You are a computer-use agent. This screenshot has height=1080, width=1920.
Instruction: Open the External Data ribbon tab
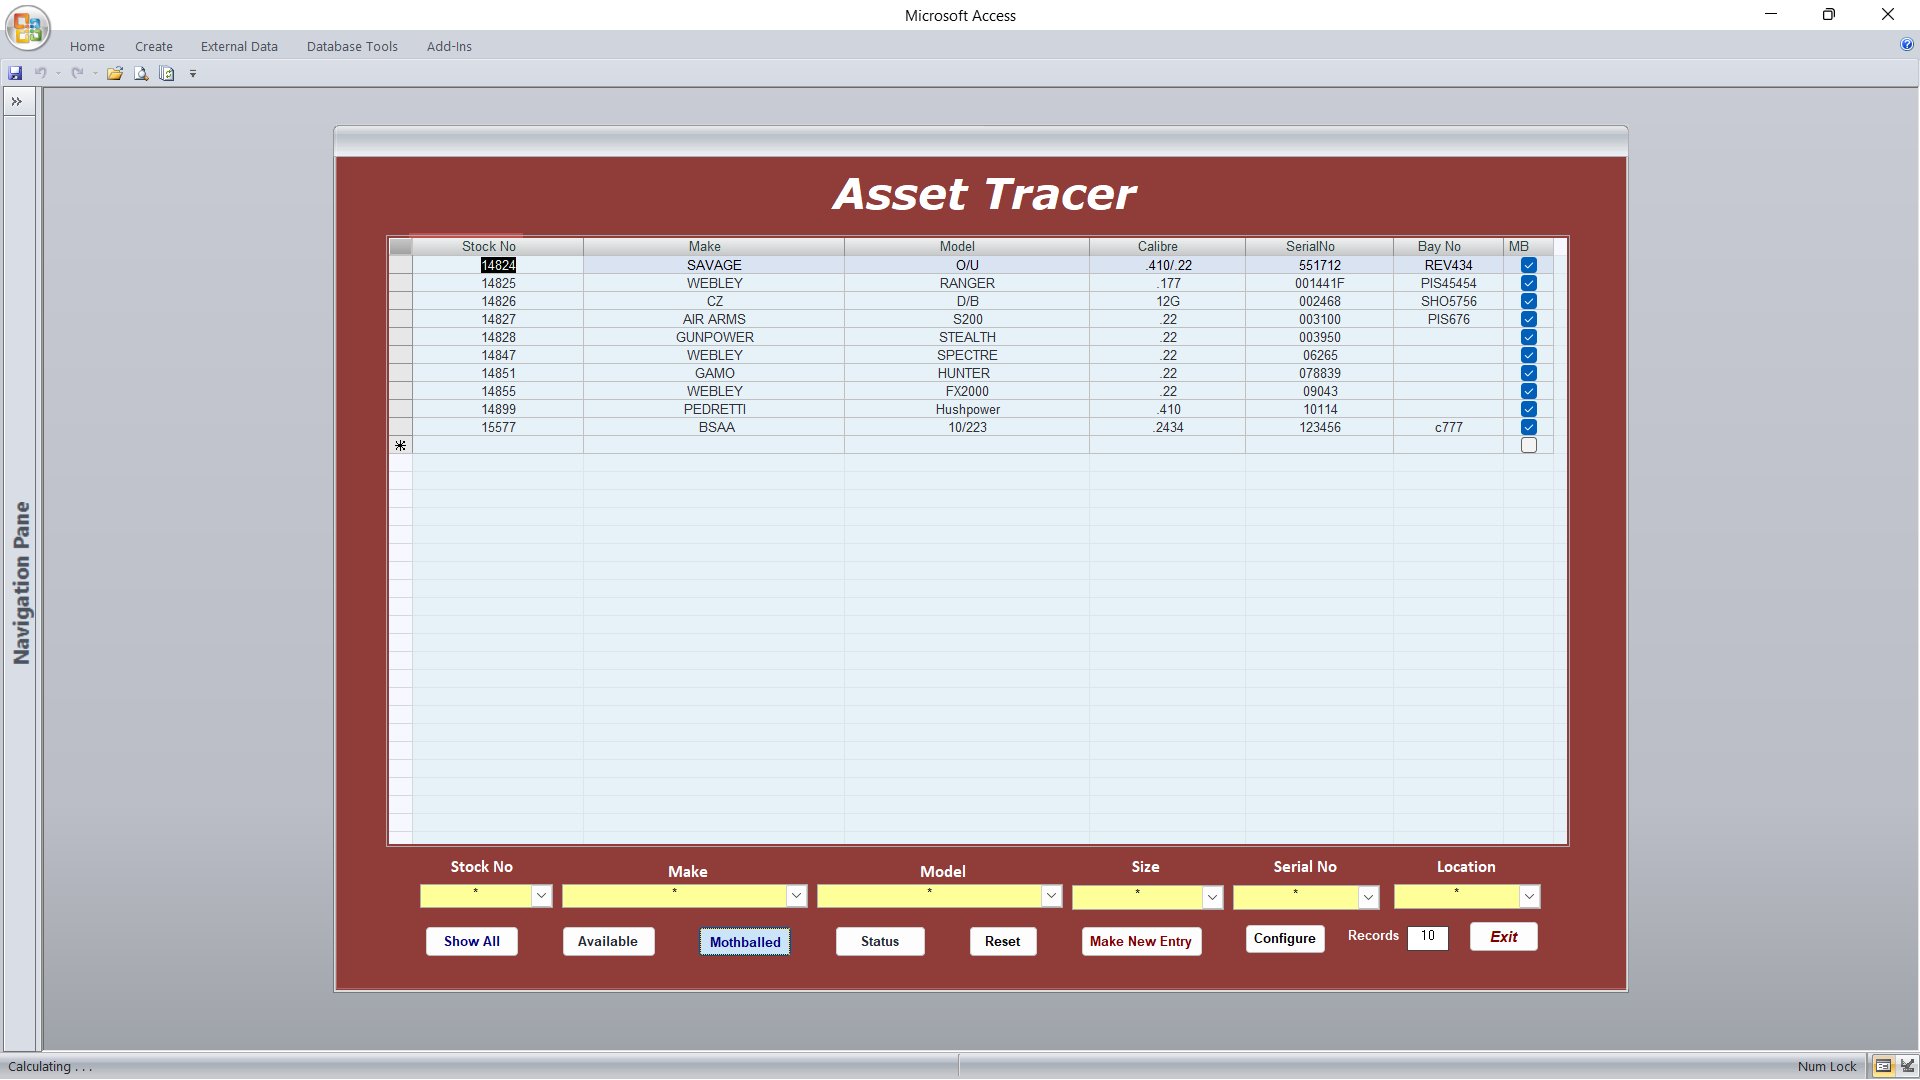[239, 46]
